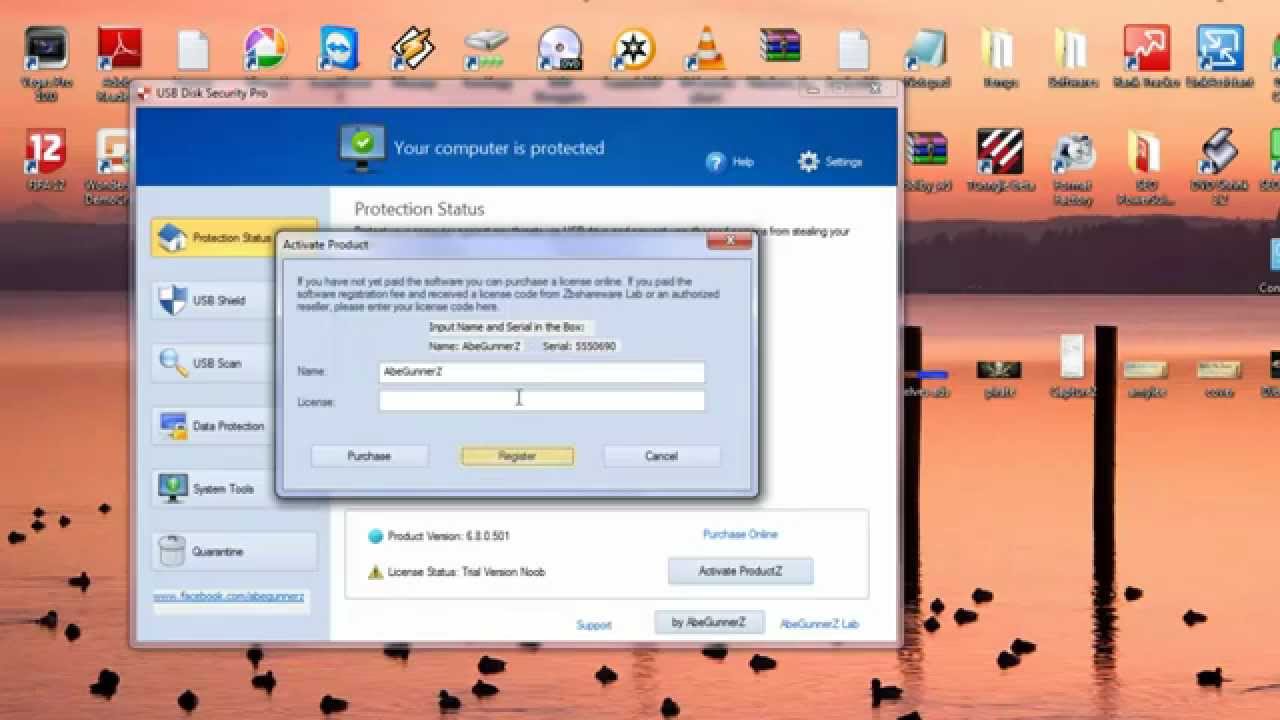Click the protected monitor checkmark icon
The height and width of the screenshot is (720, 1280).
tap(361, 147)
